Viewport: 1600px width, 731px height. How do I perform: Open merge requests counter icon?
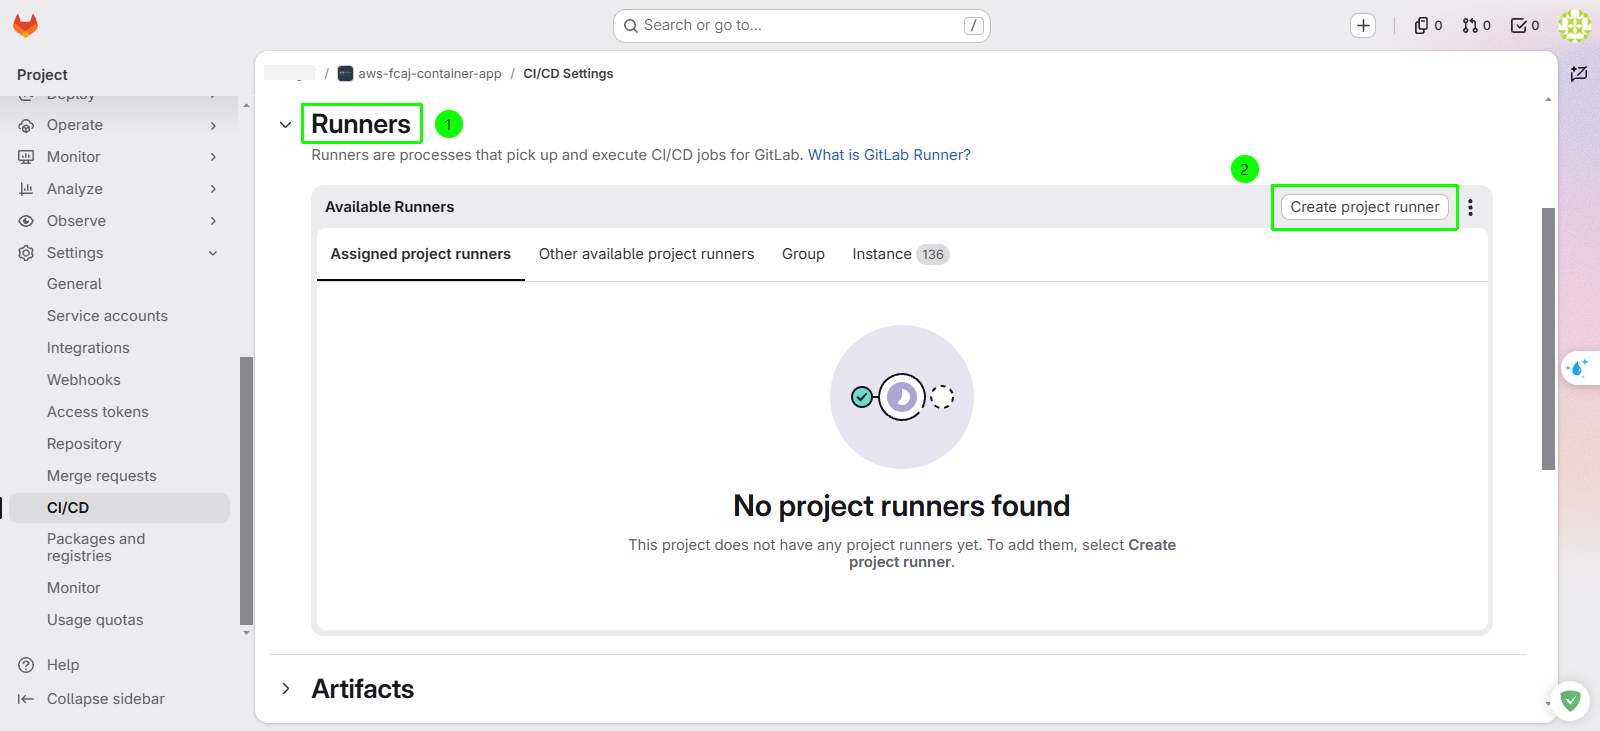(x=1476, y=26)
